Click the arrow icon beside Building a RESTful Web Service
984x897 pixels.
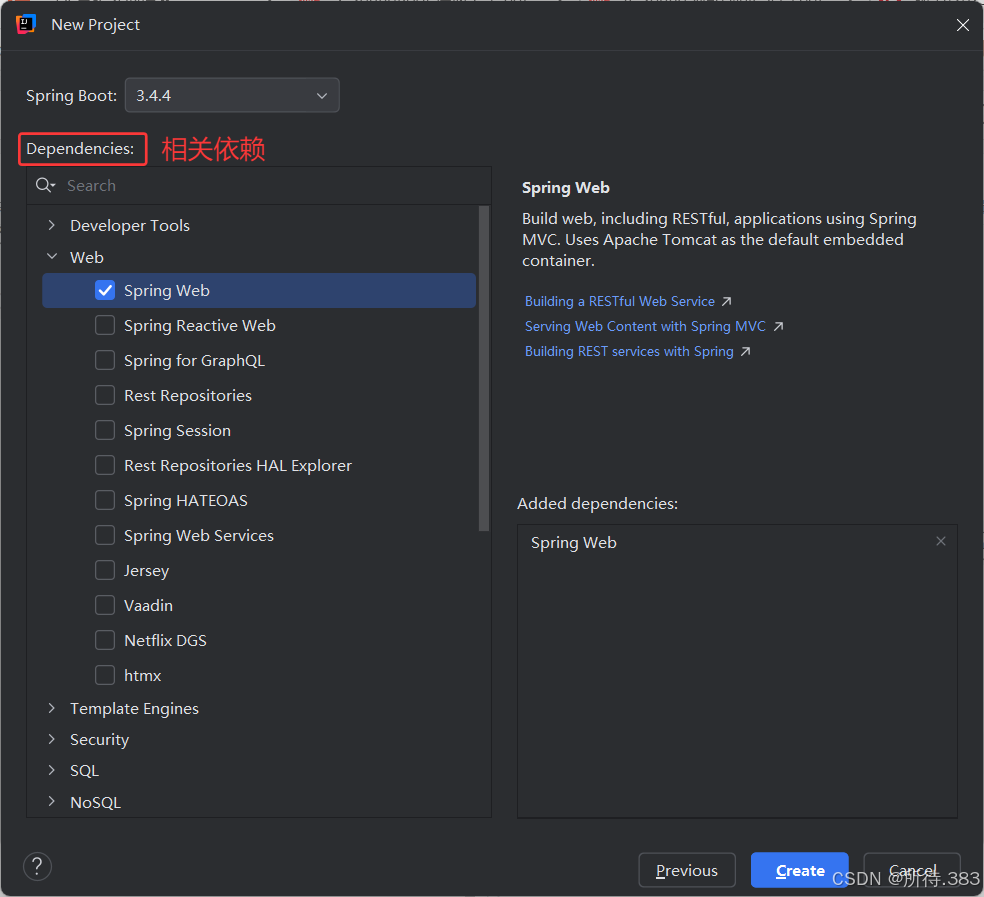click(x=726, y=301)
